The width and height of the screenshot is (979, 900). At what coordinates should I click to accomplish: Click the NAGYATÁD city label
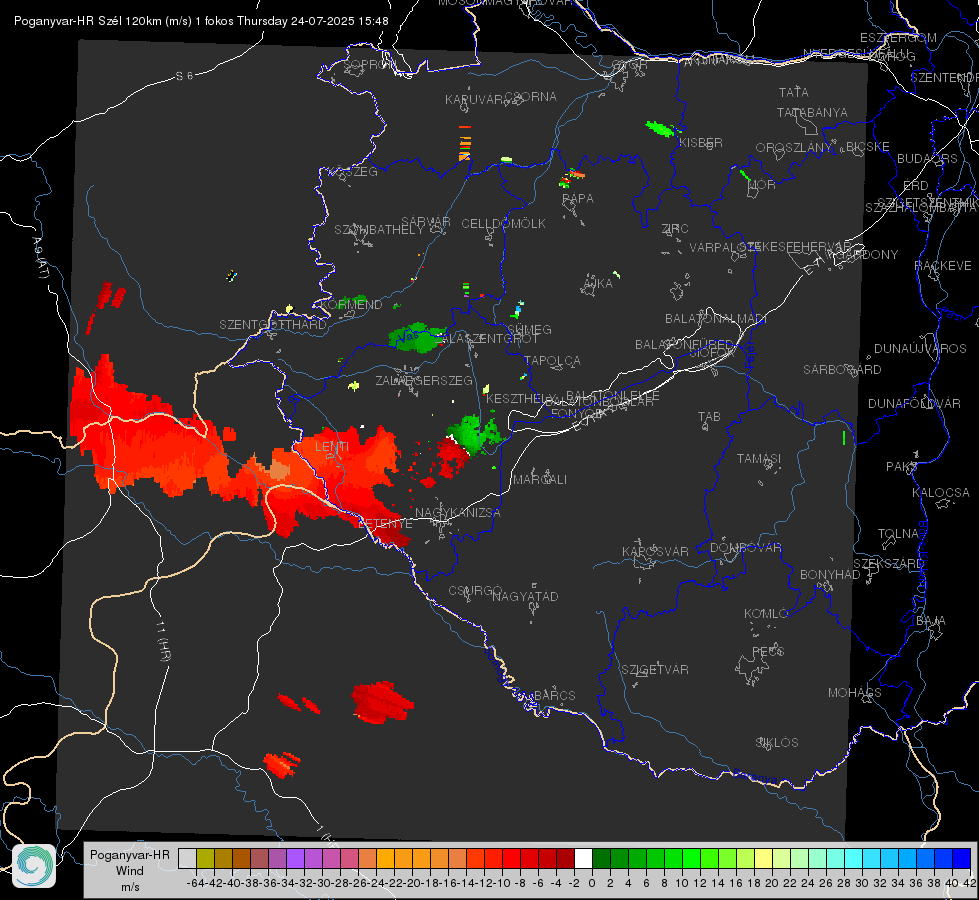pyautogui.click(x=525, y=596)
